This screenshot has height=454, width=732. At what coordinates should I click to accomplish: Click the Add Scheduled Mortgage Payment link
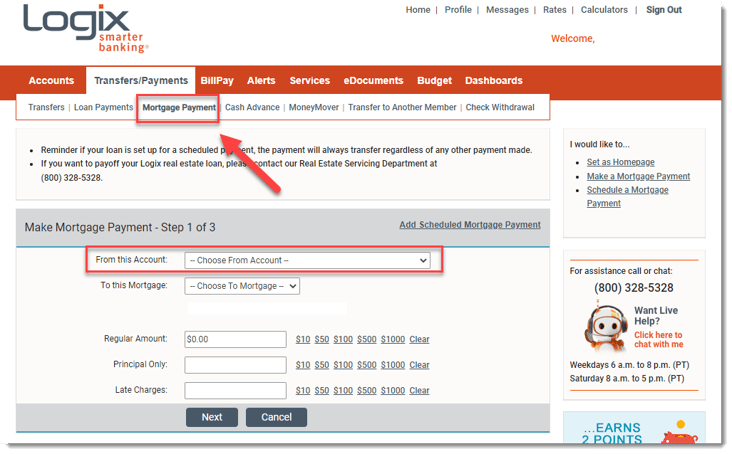(470, 225)
